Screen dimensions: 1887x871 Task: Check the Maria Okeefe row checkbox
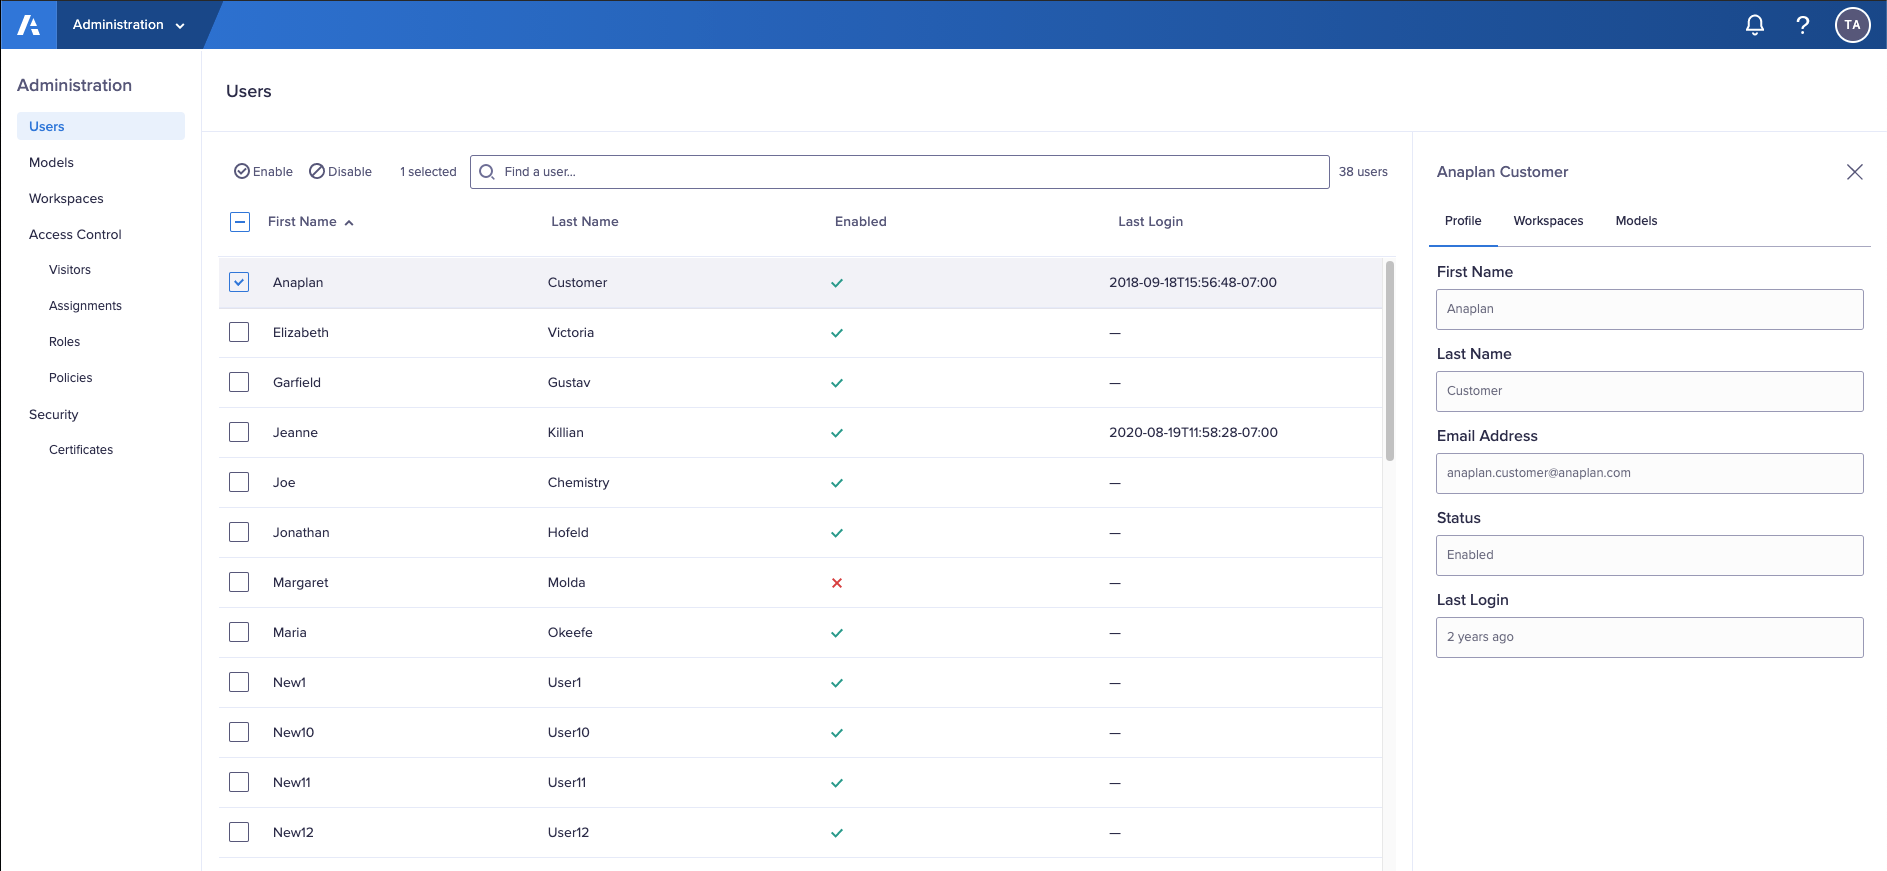239,632
